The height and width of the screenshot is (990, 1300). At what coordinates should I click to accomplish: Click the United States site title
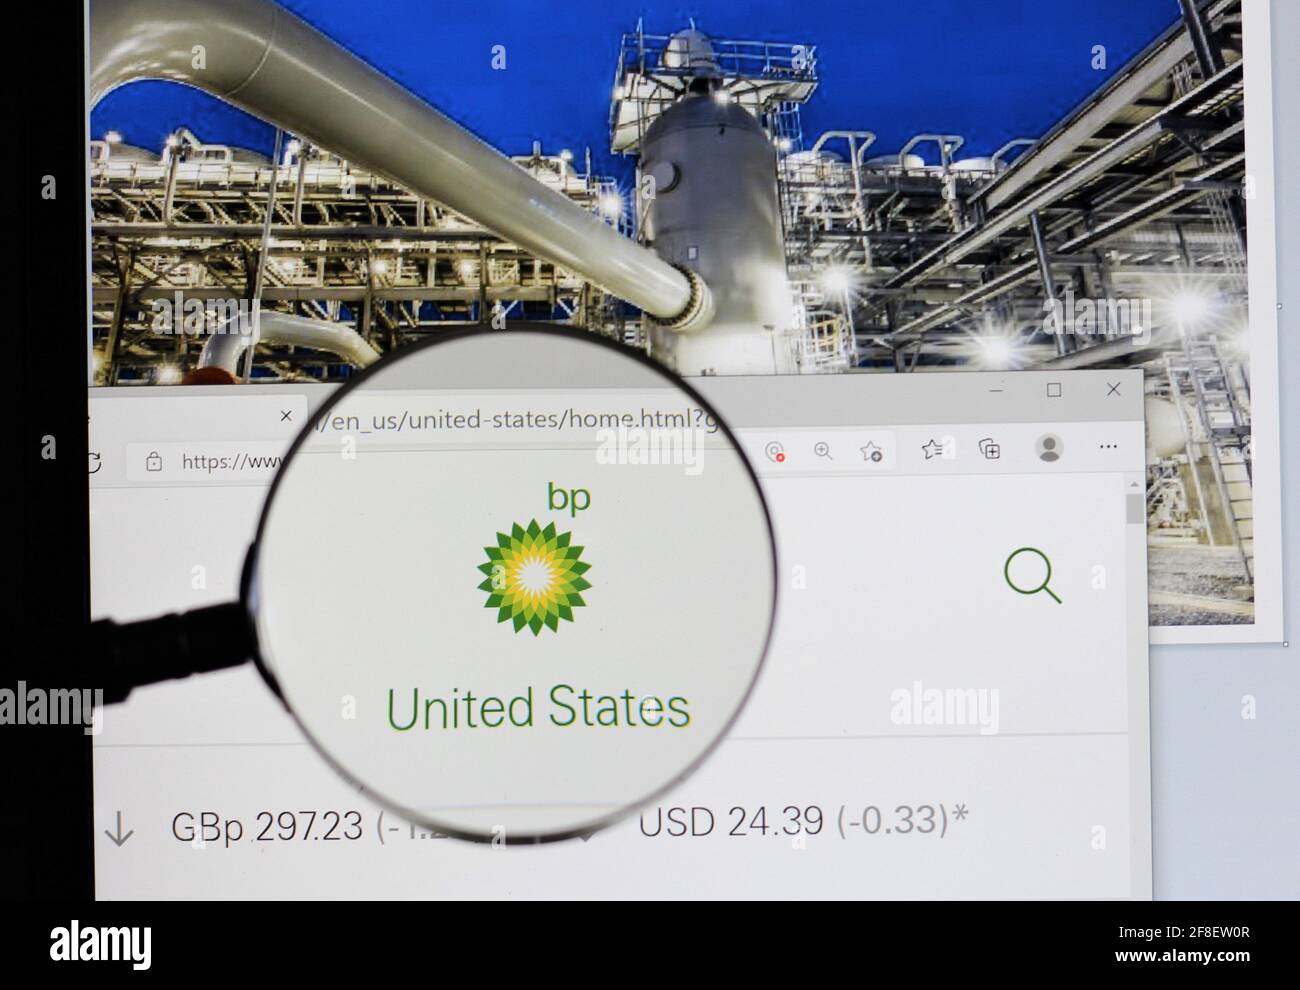(538, 708)
